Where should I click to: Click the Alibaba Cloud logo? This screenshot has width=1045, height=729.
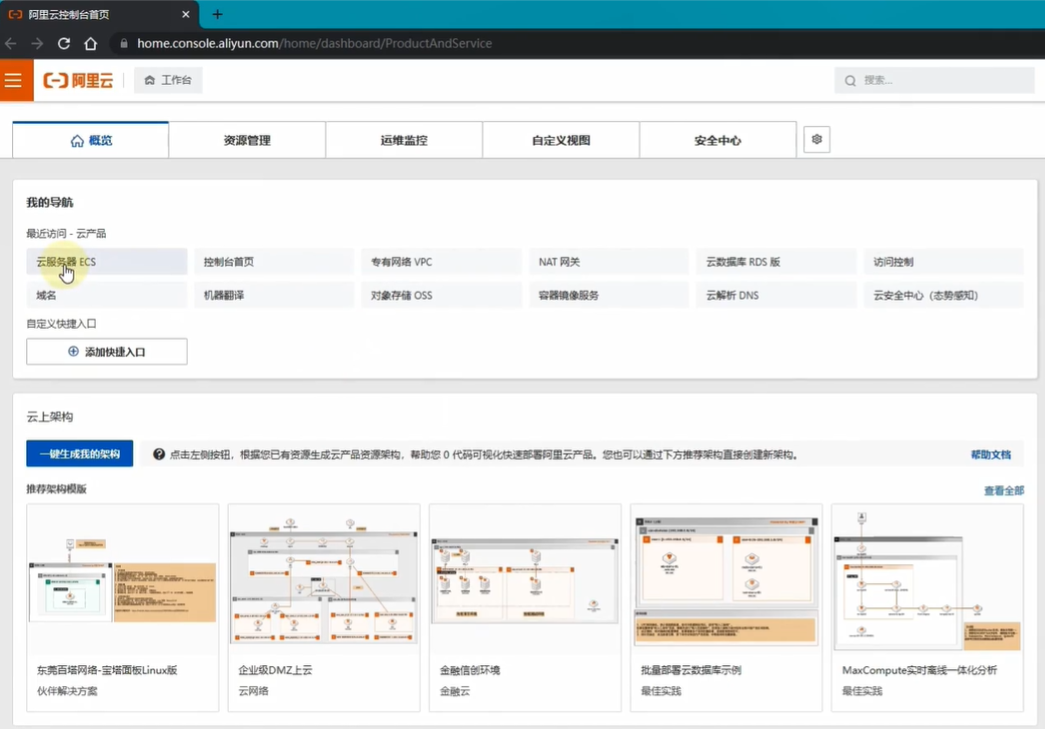pyautogui.click(x=78, y=81)
